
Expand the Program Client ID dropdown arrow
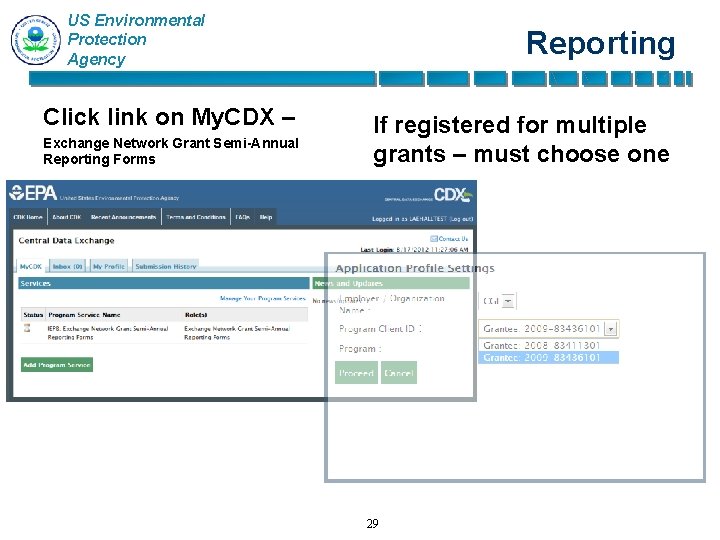tap(611, 329)
